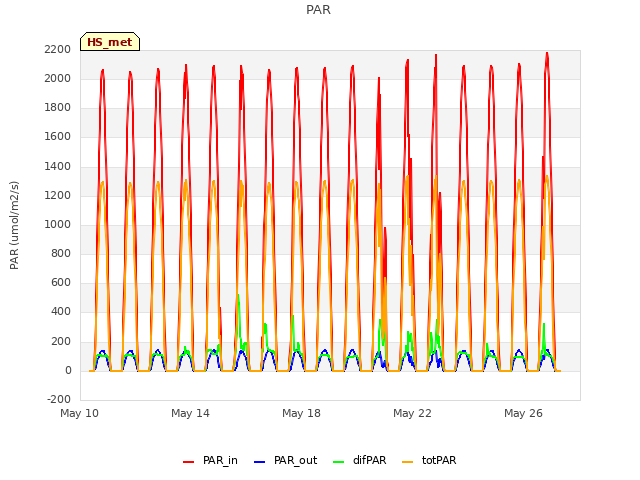This screenshot has height=480, width=640.
Task: Click the 1200 y-axis tick label
Action: click(58, 195)
